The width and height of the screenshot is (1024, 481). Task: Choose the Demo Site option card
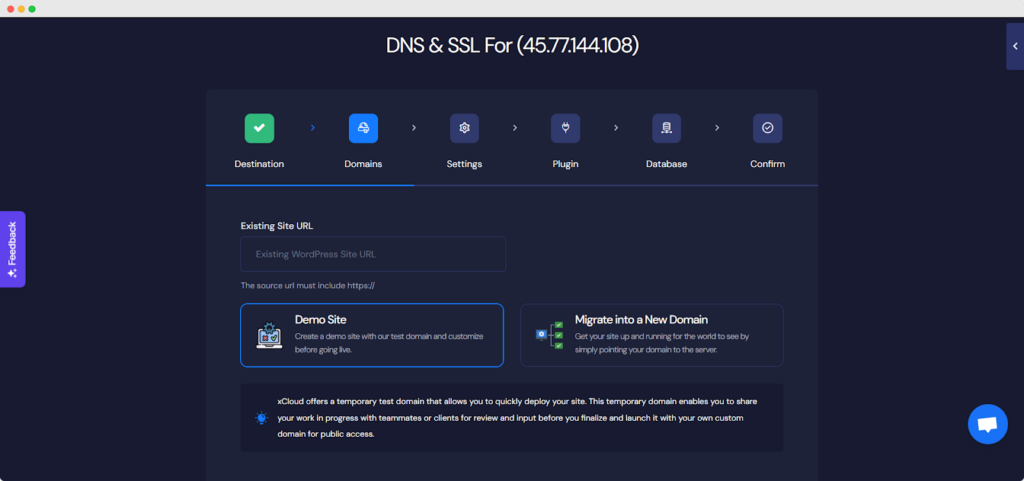pos(371,335)
